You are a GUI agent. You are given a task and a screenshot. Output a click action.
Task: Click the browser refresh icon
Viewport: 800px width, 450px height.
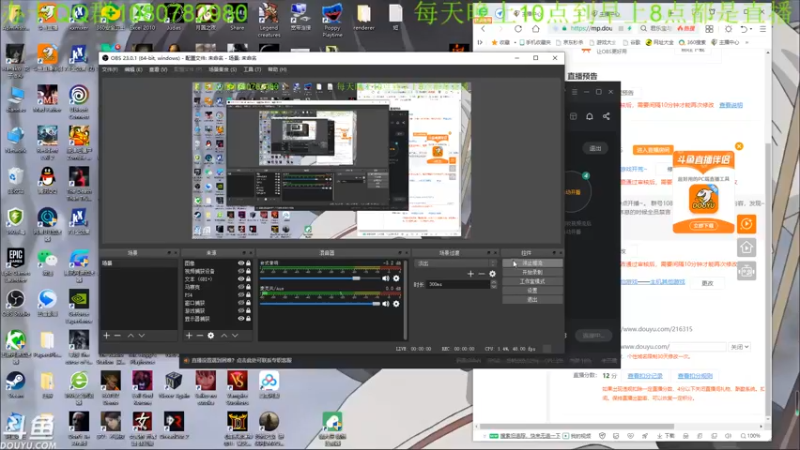518,29
